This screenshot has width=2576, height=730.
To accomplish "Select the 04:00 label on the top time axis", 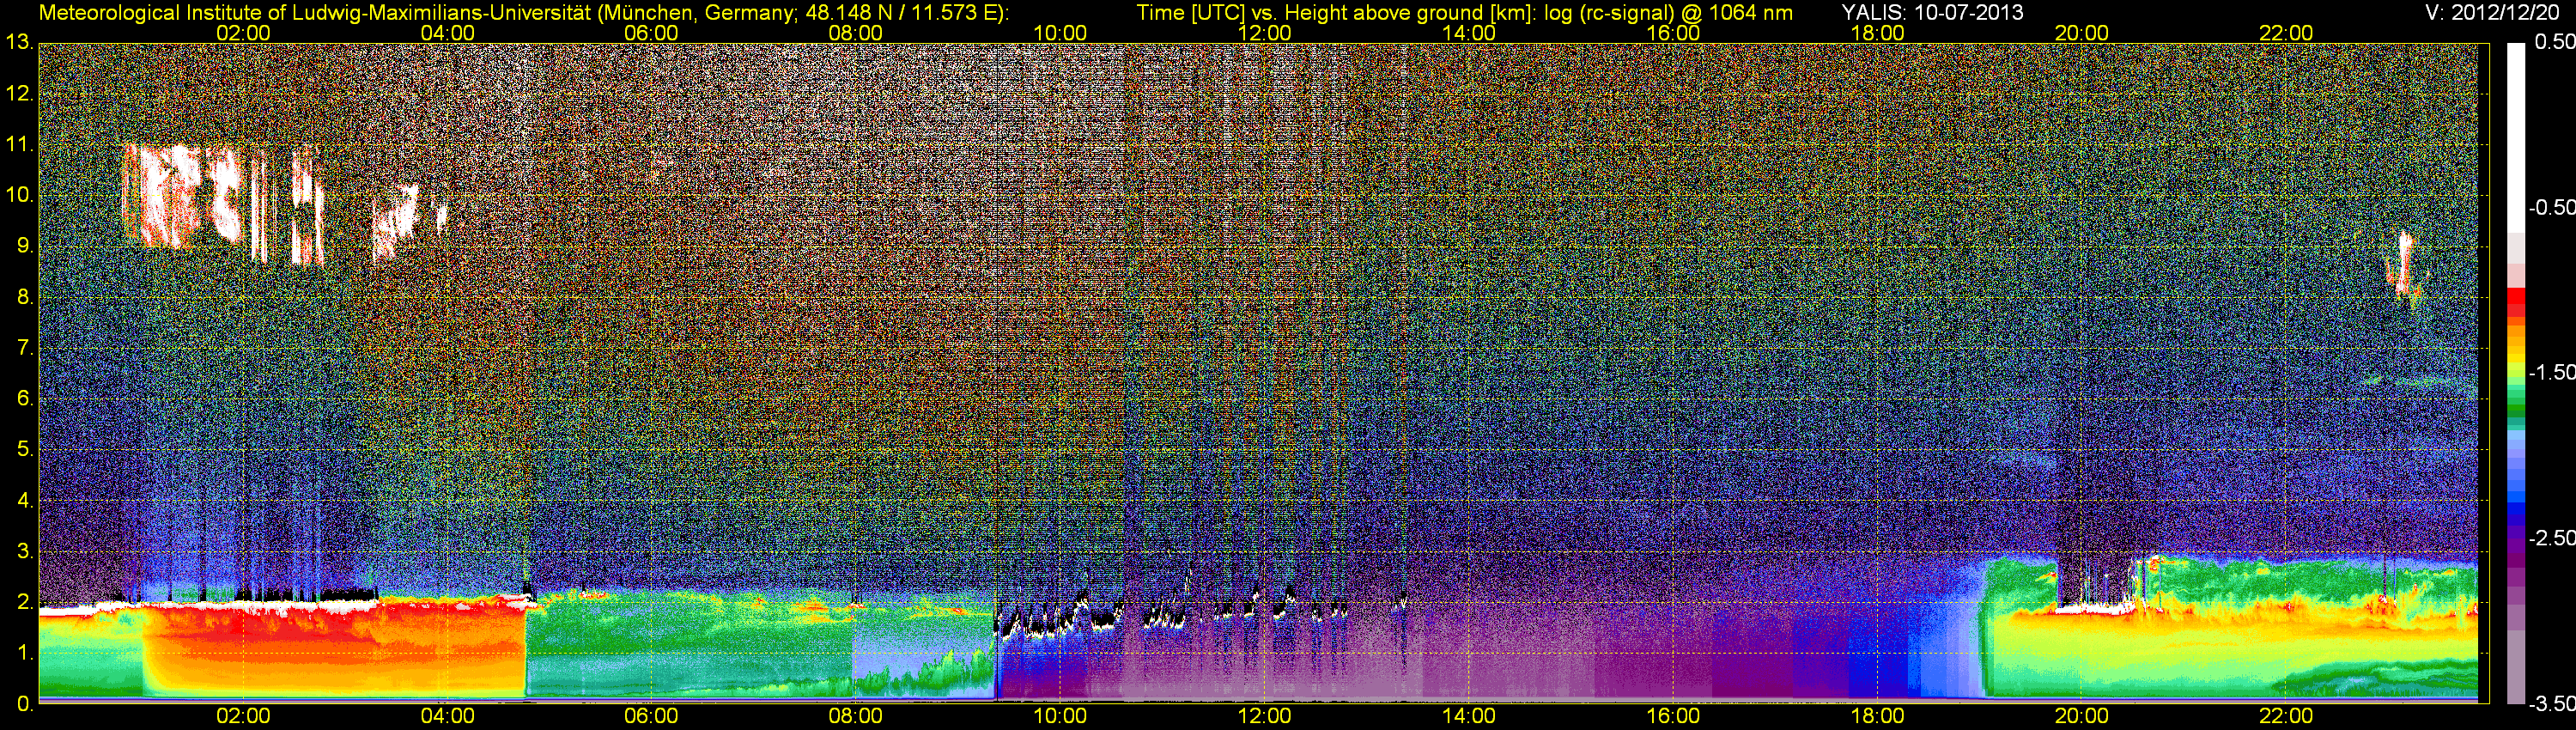I will point(447,33).
